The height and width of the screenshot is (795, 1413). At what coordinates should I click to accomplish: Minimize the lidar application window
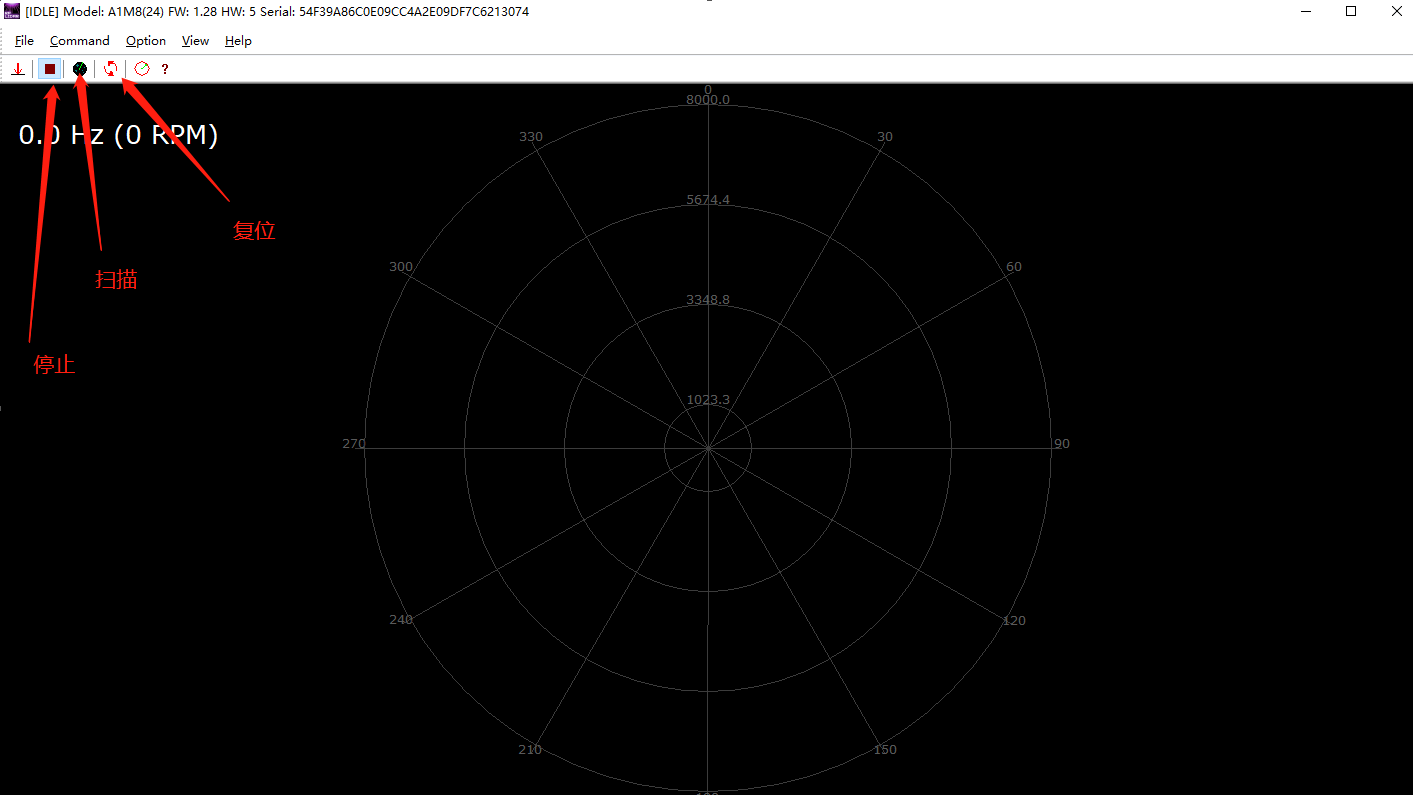(1307, 11)
